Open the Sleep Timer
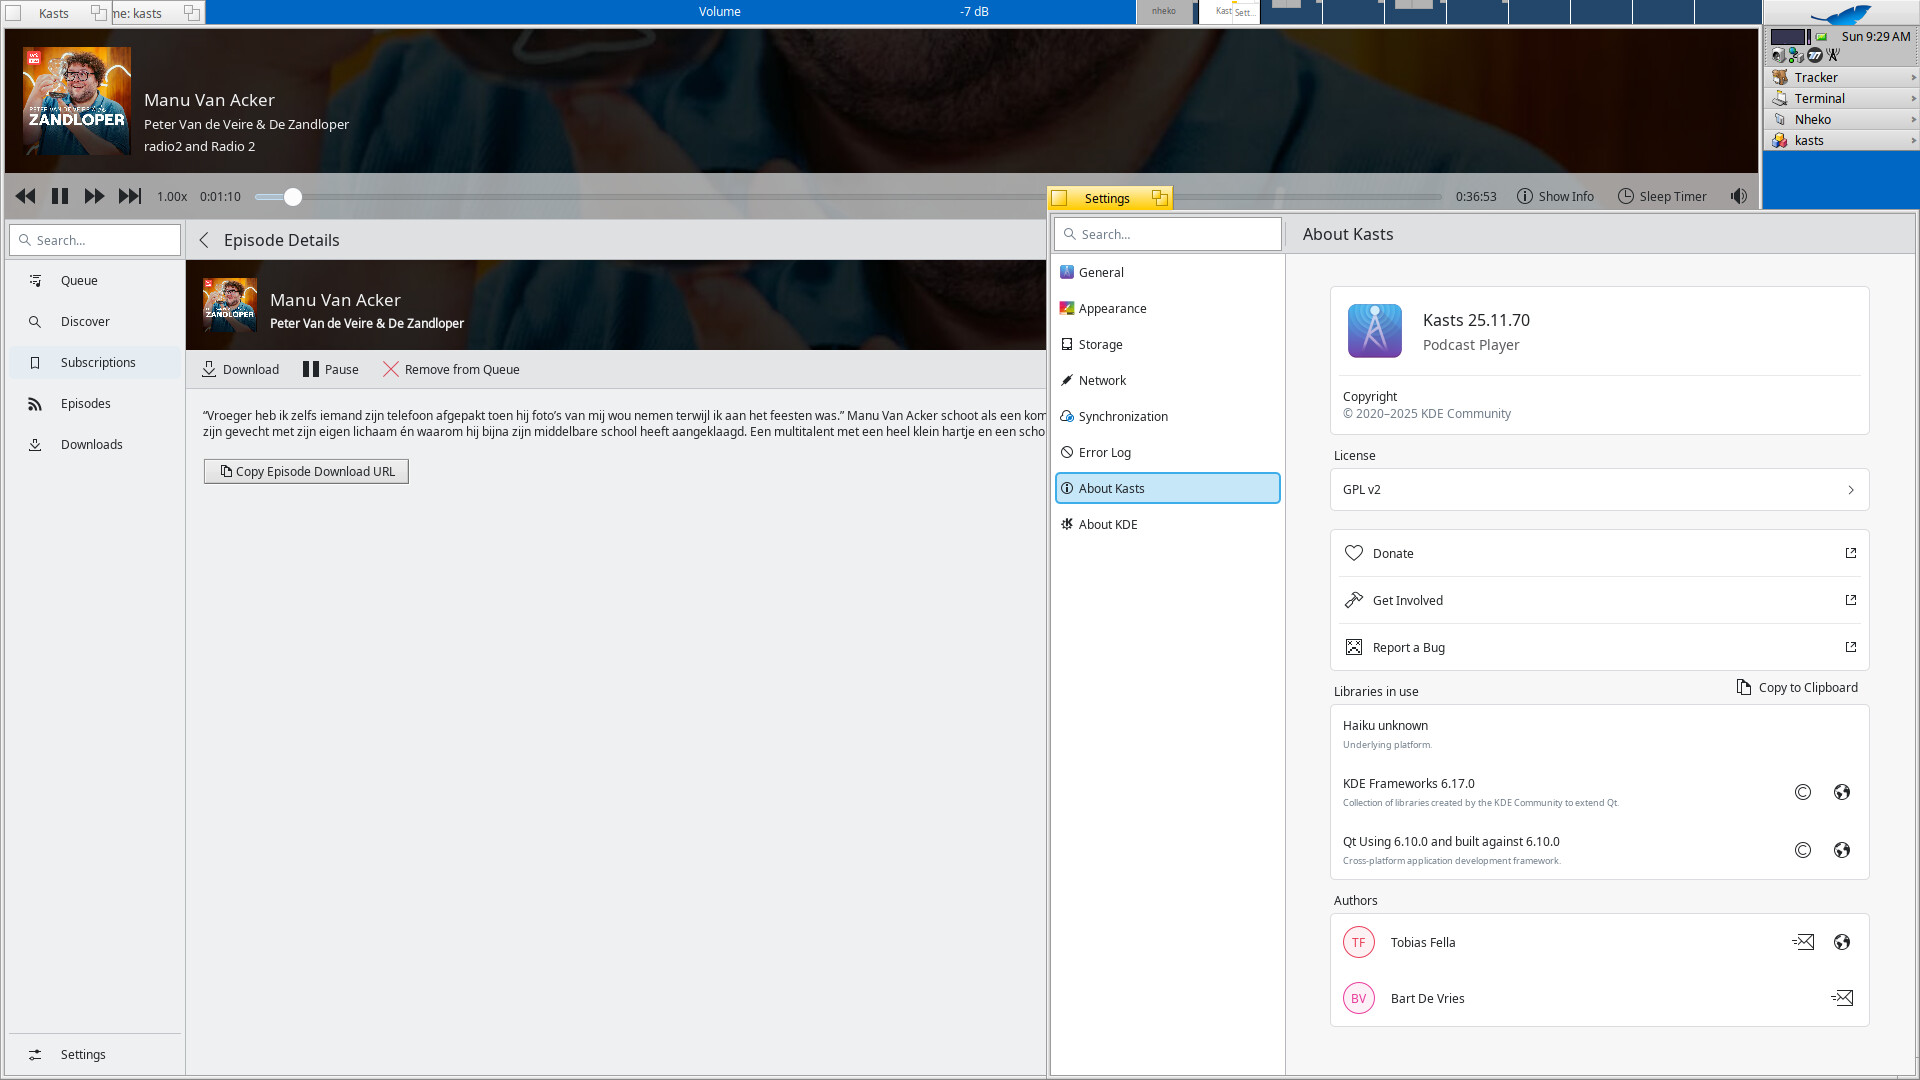This screenshot has height=1080, width=1920. tap(1662, 197)
